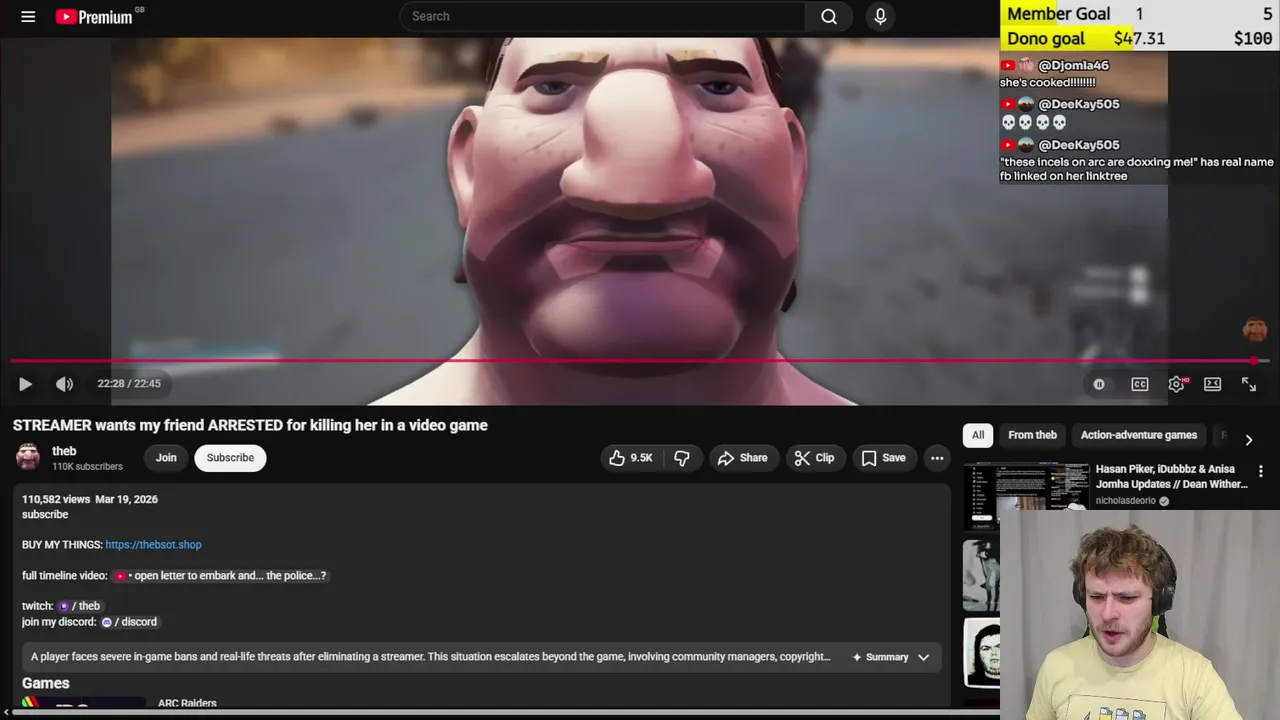
Task: Open theb channel avatar
Action: tap(28, 458)
